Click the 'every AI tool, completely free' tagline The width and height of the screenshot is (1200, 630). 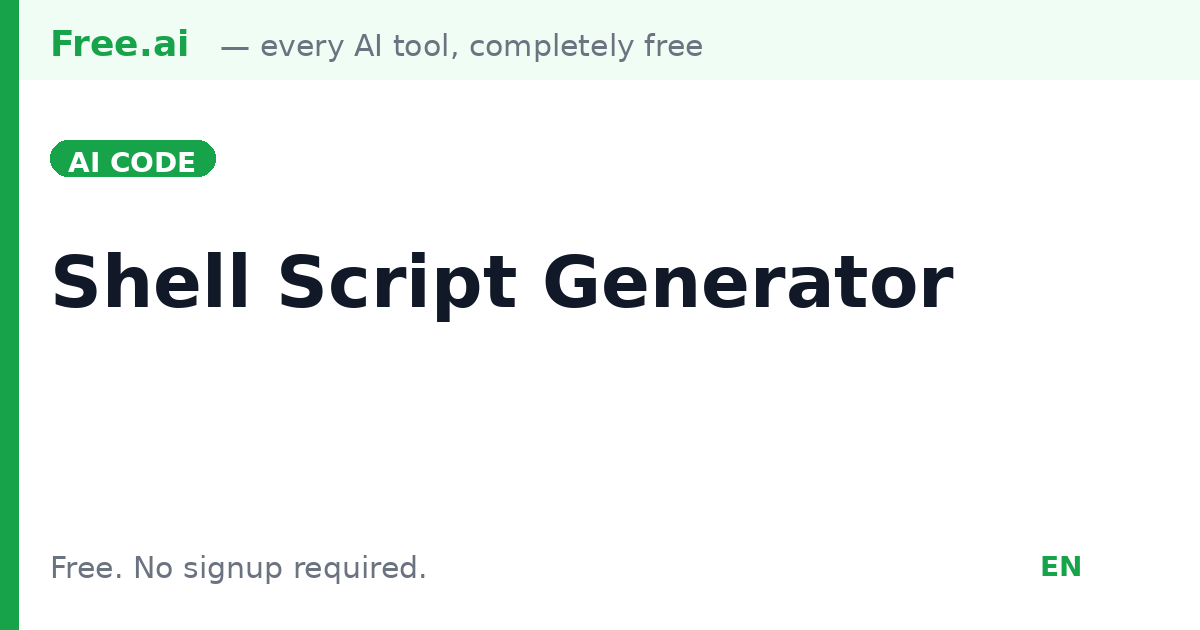click(481, 47)
